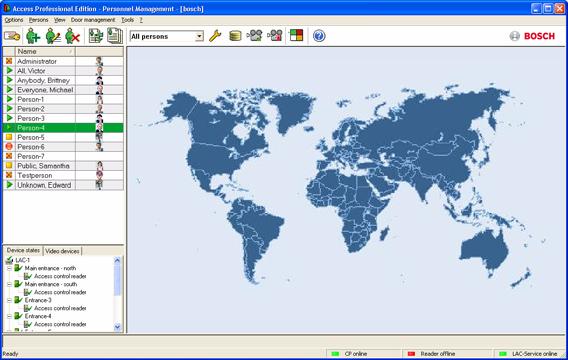Click the device tree scroll down arrow
The image size is (568, 360).
[117, 327]
